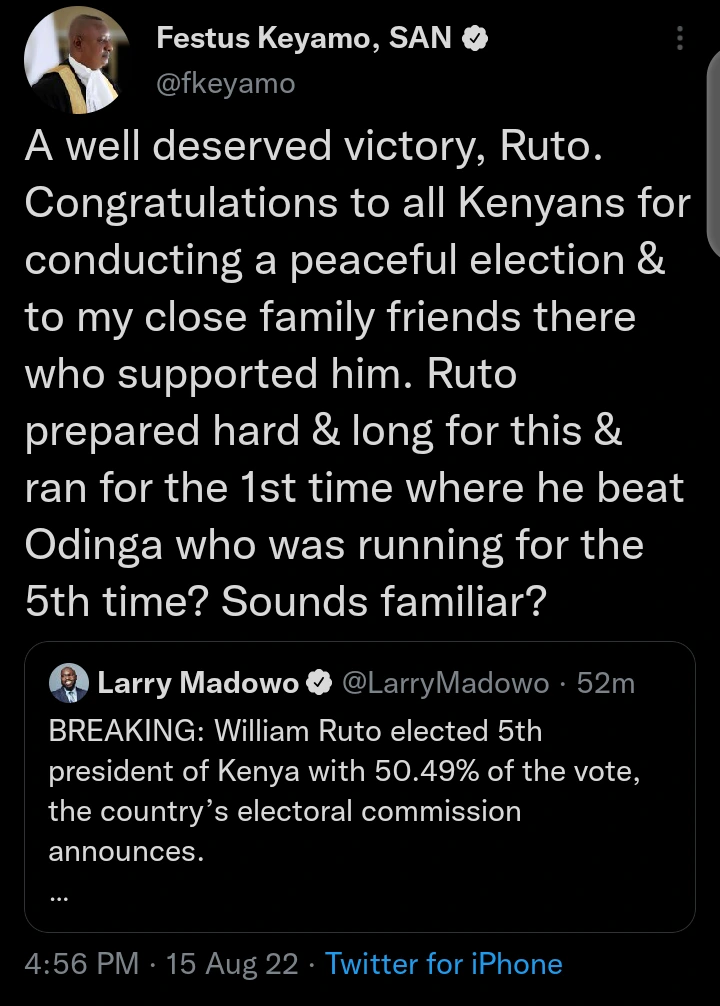Open the @LarryMadowo handle
This screenshot has width=720, height=1006.
click(x=446, y=683)
